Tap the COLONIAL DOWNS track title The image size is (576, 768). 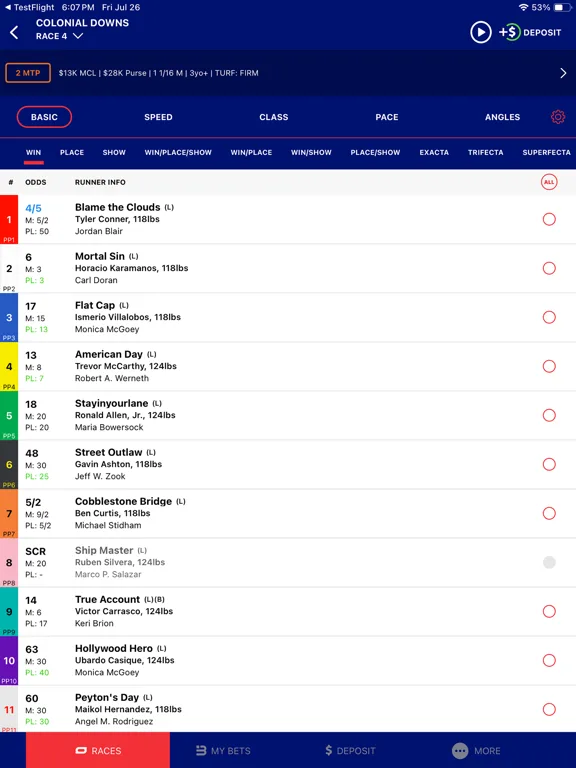82,23
